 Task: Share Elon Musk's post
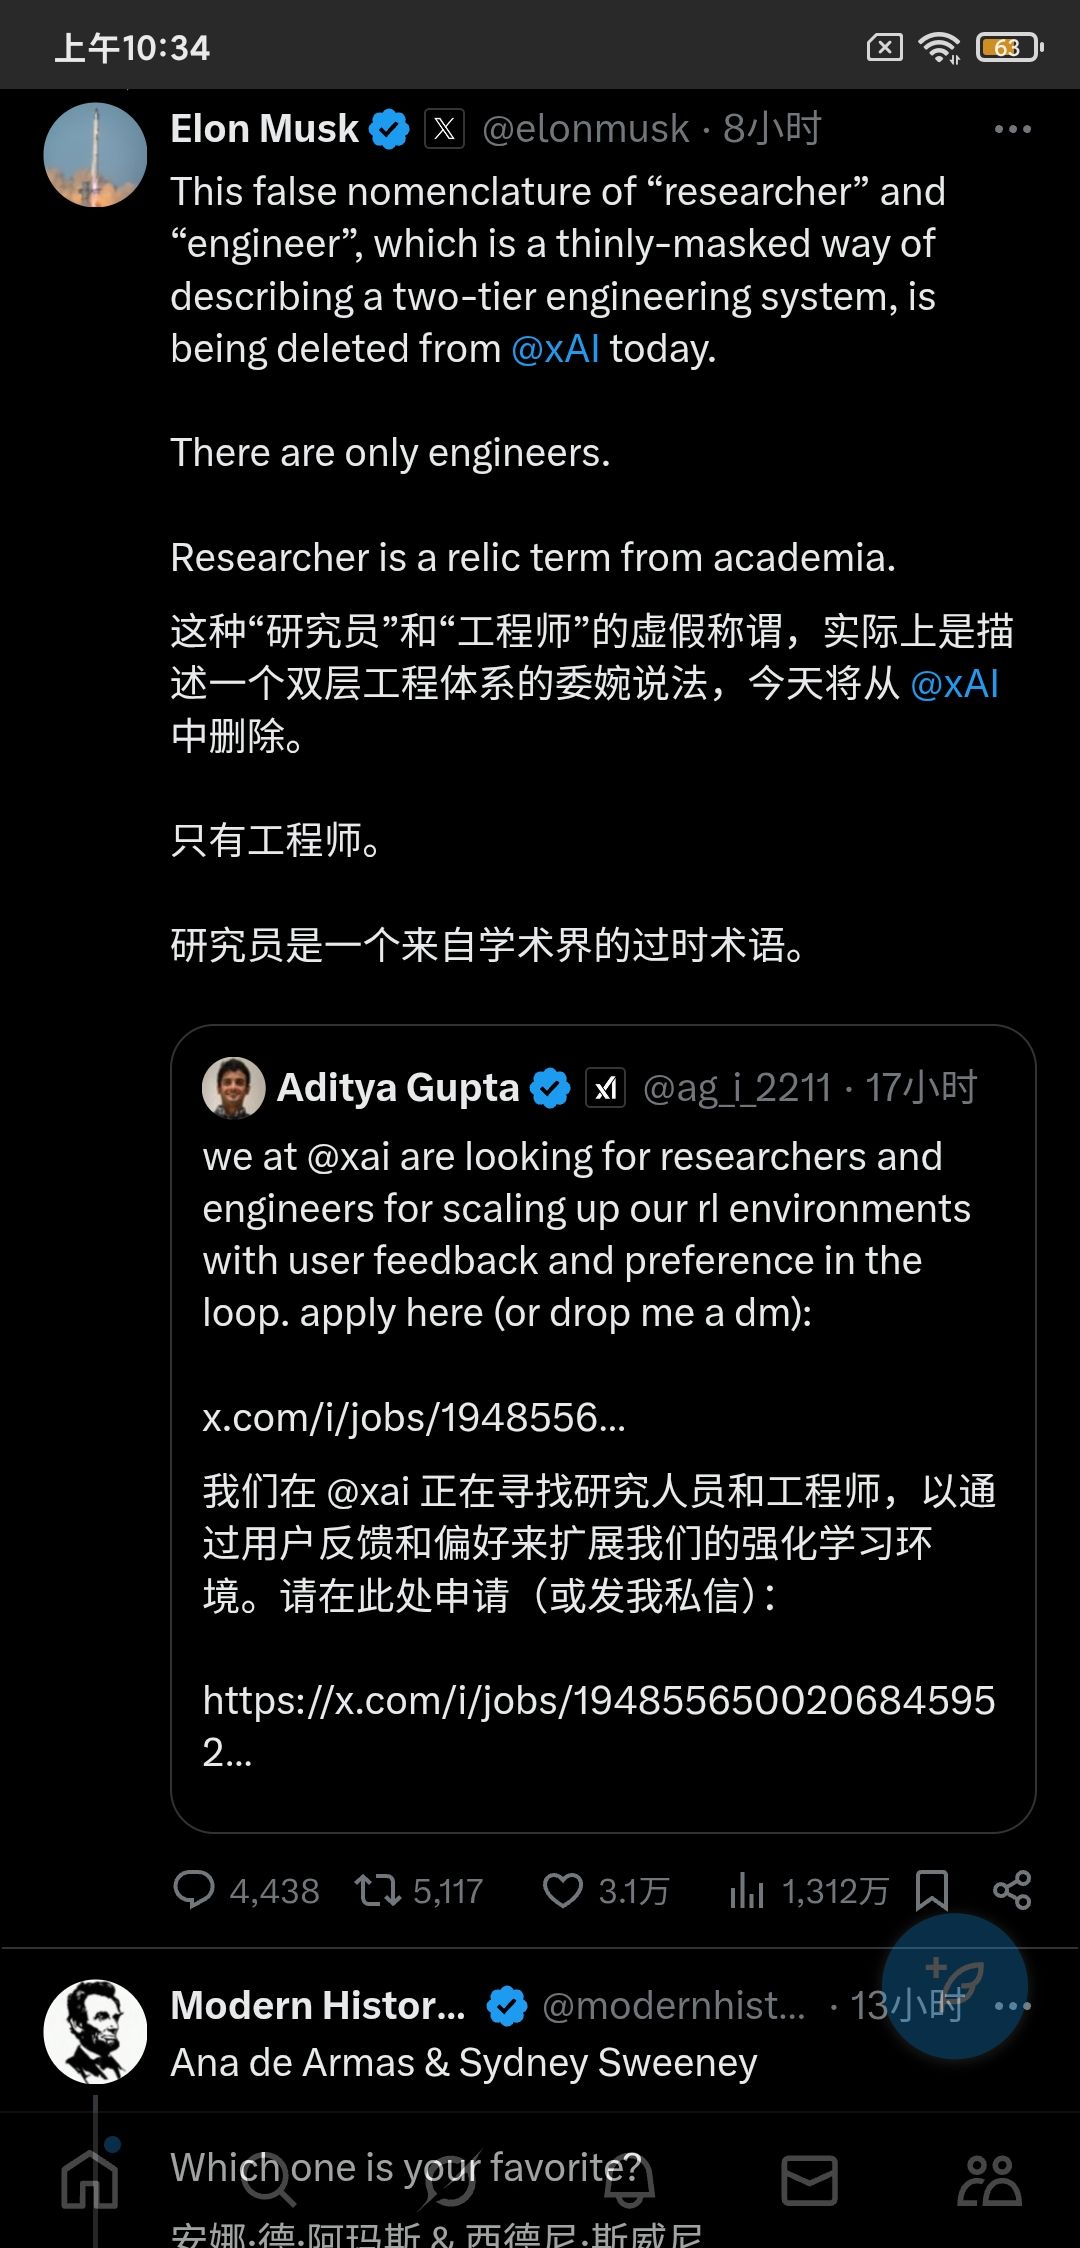1012,1890
